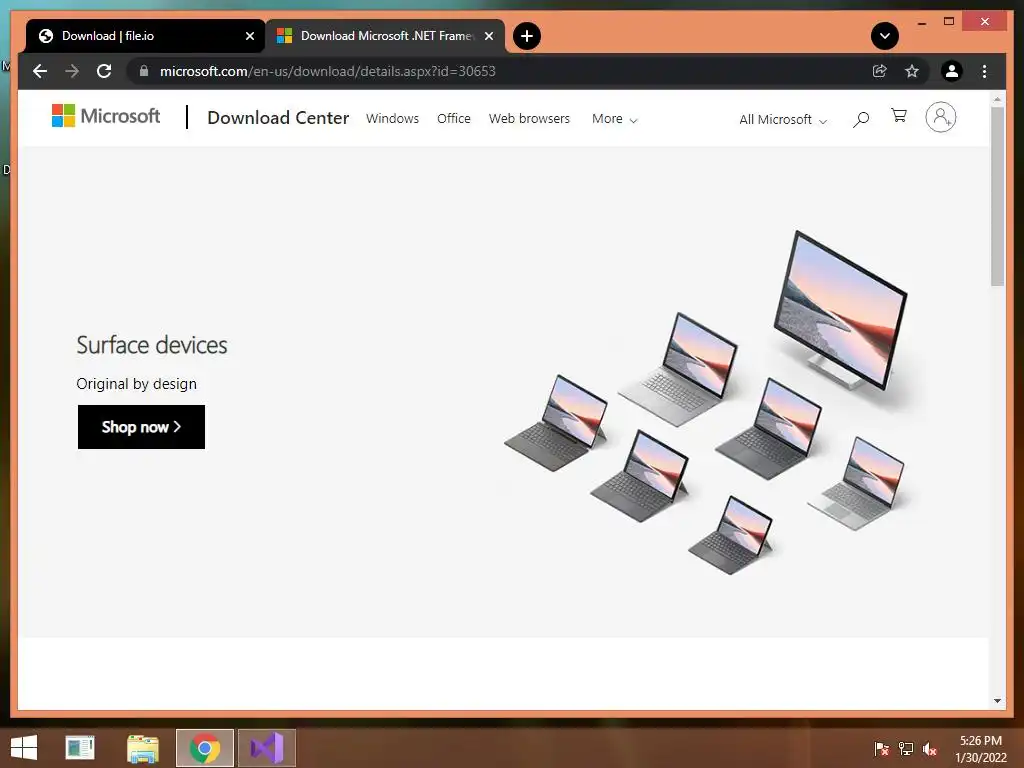Open the site search magnifier
Image resolution: width=1024 pixels, height=768 pixels.
[861, 119]
